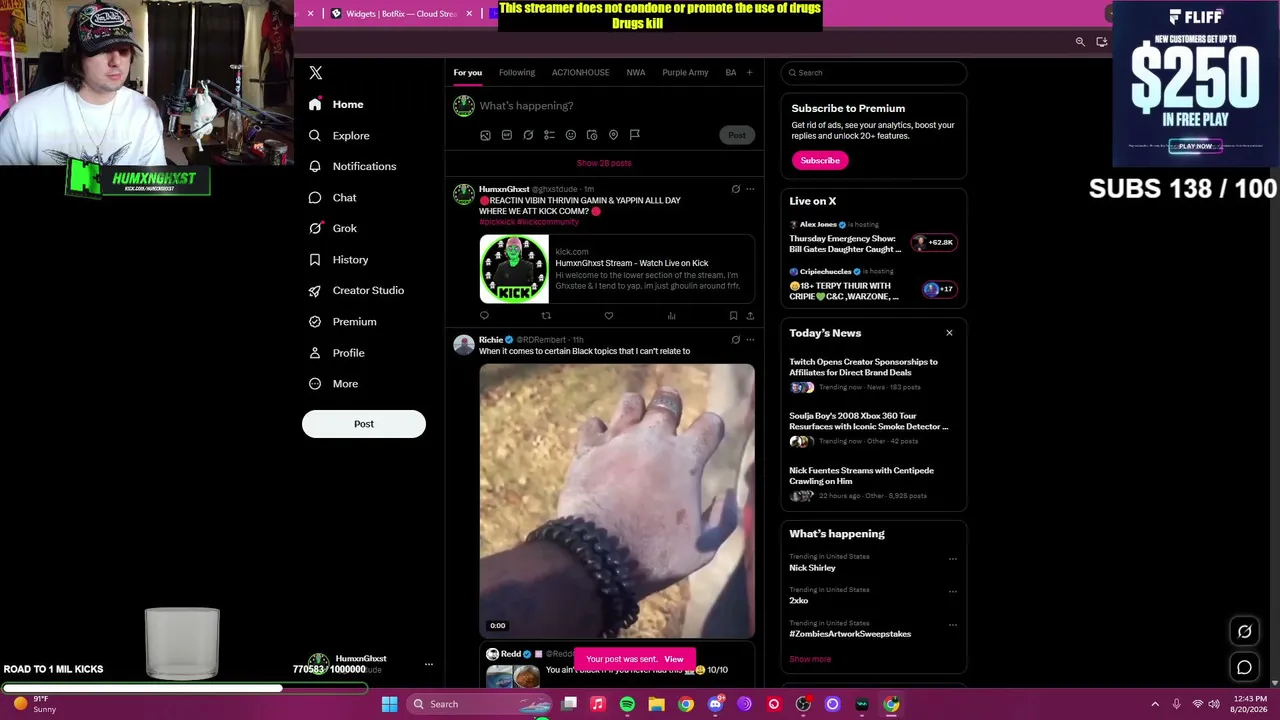Screen dimensions: 1280x720
Task: Play Richie's hand video
Action: [x=617, y=501]
